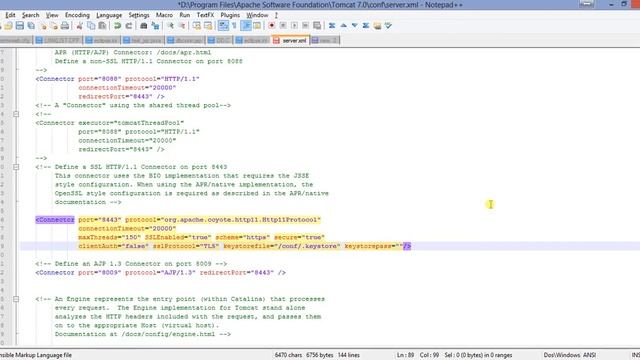
Task: Click the ANSI encoding status bar entry
Action: (589, 355)
